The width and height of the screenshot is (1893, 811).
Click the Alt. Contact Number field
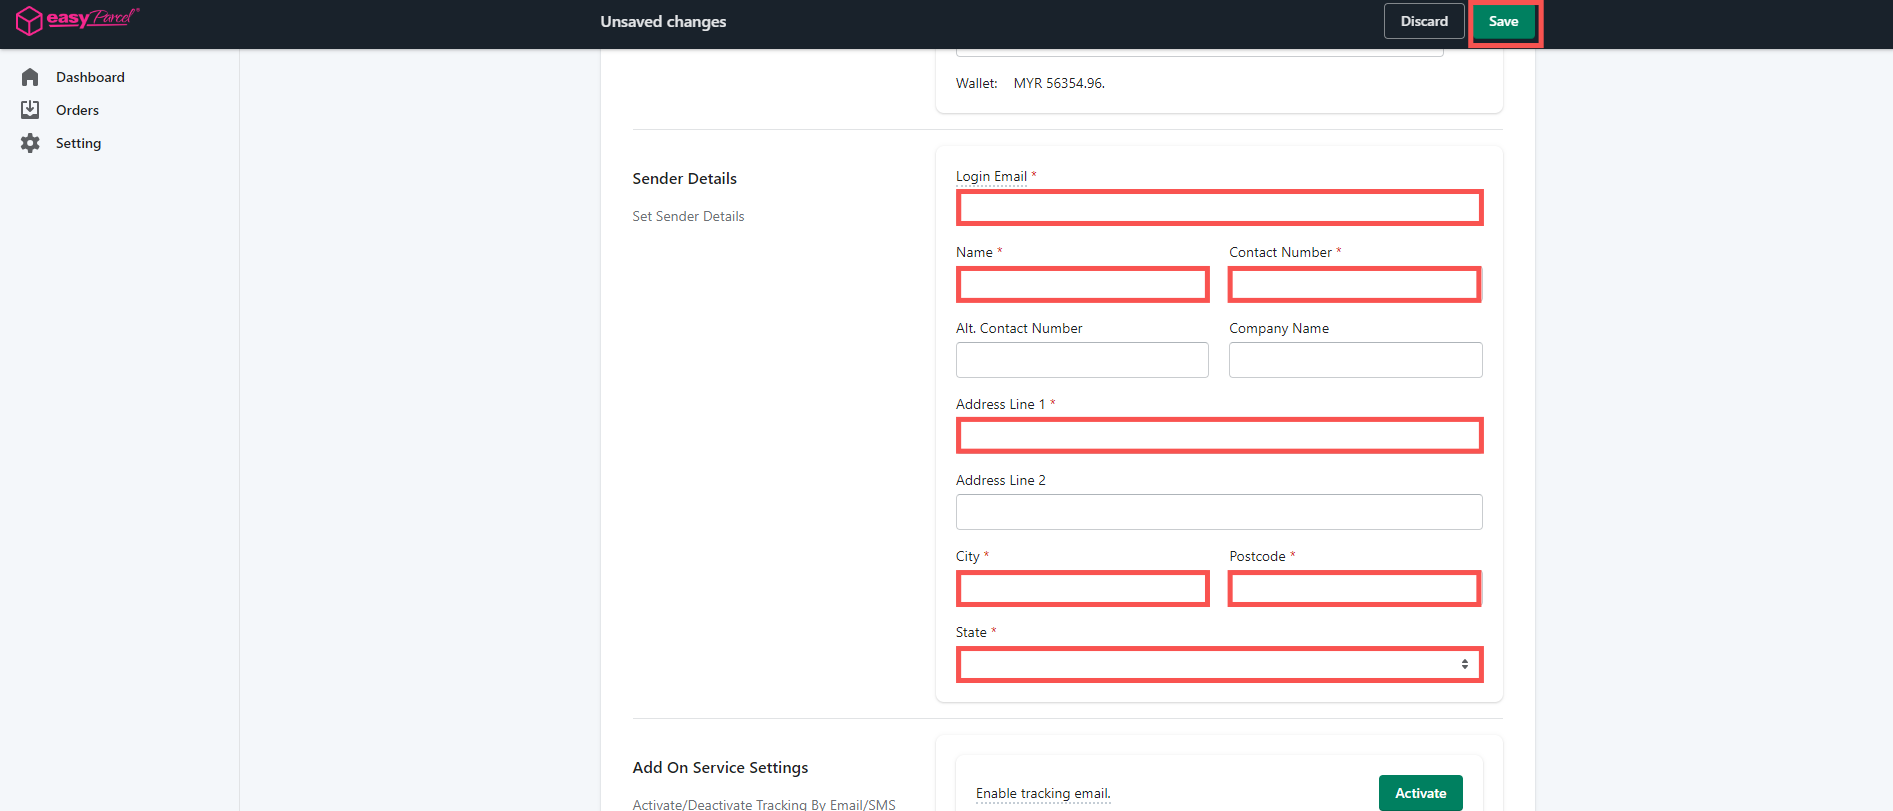tap(1082, 360)
